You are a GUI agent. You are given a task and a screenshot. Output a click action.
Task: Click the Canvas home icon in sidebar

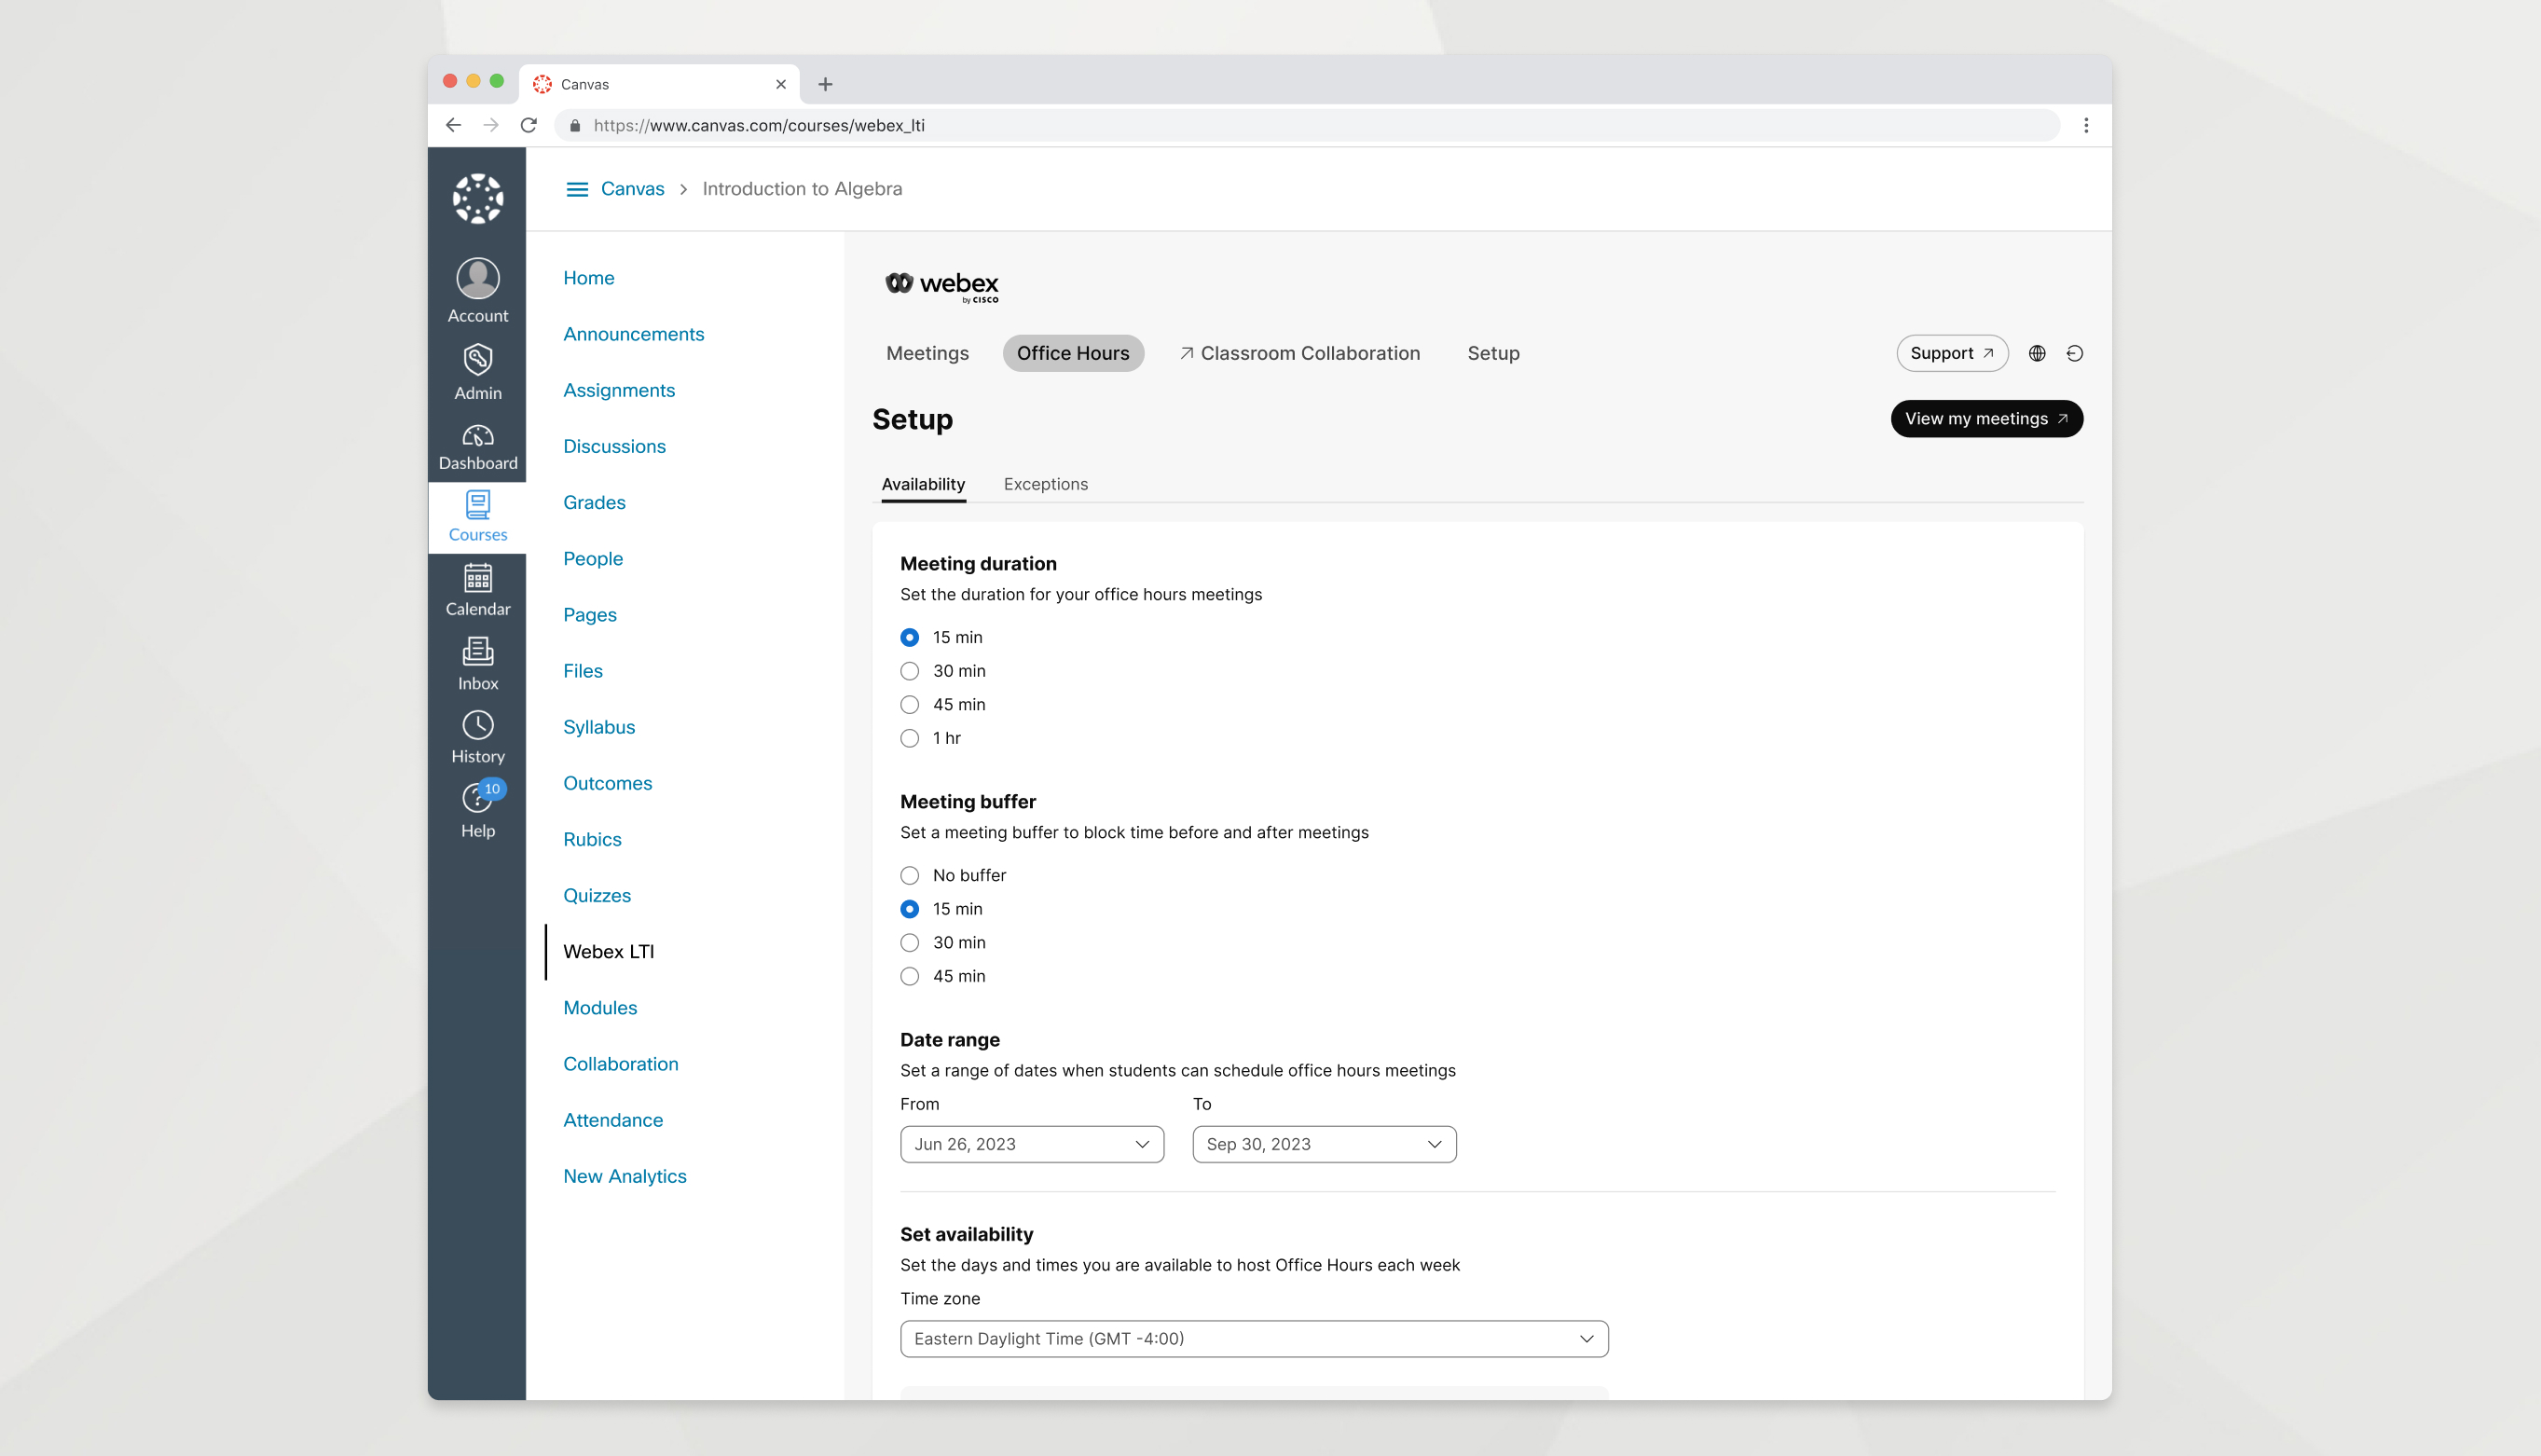coord(476,198)
